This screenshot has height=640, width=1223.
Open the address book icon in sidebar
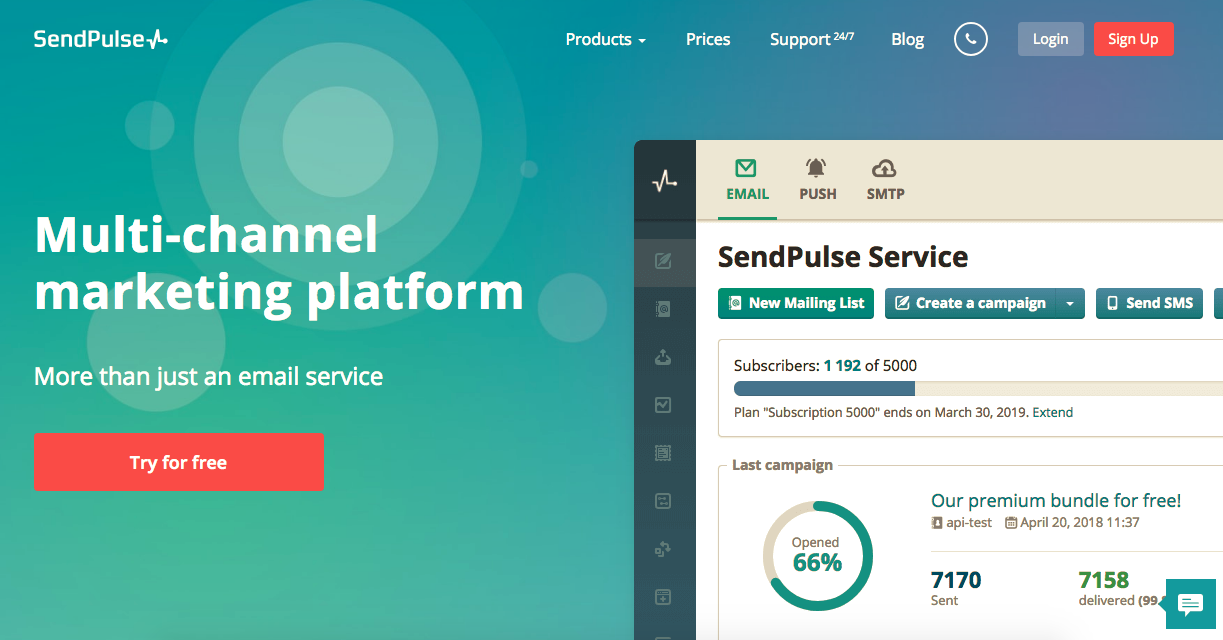coord(663,310)
